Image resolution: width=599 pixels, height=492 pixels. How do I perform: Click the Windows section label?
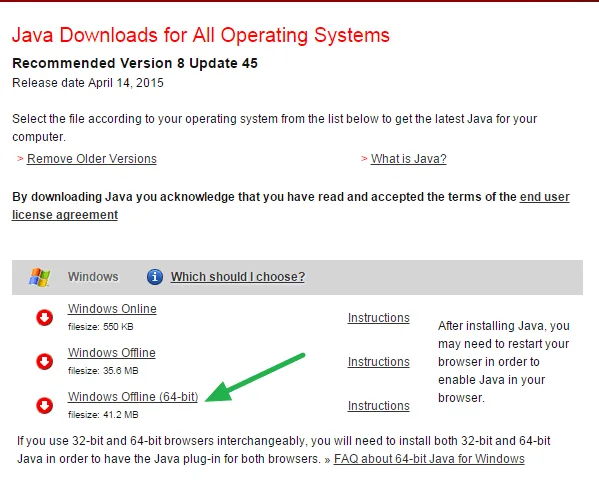pos(93,277)
